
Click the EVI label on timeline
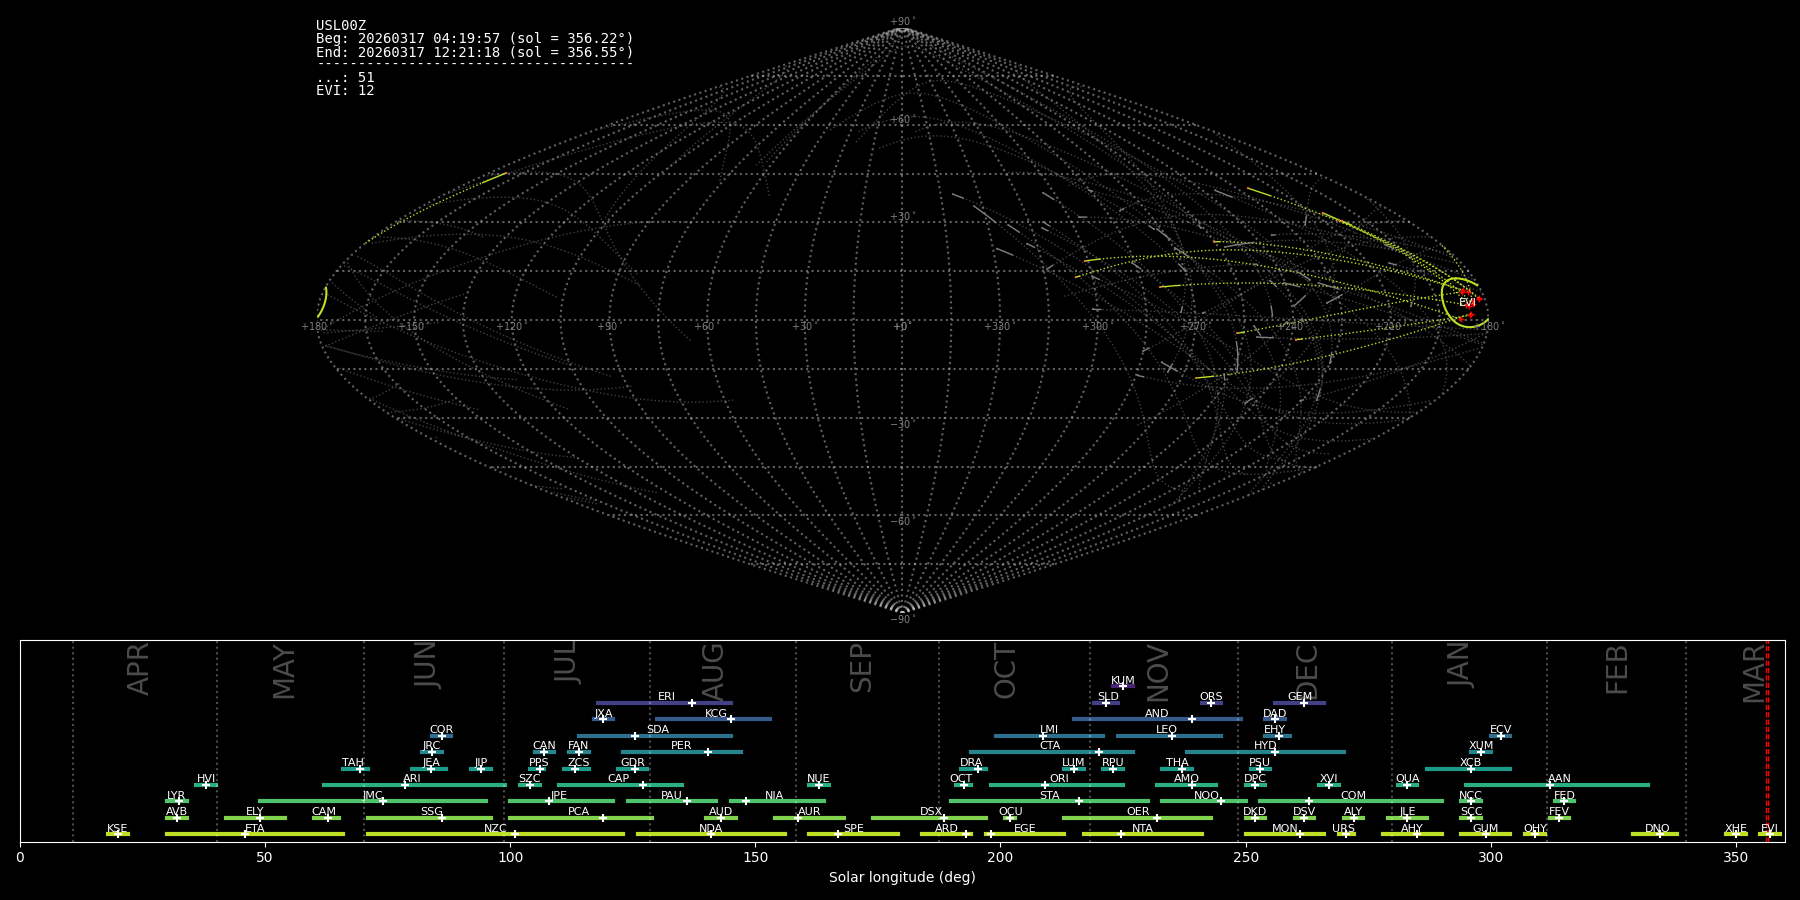pyautogui.click(x=1769, y=828)
